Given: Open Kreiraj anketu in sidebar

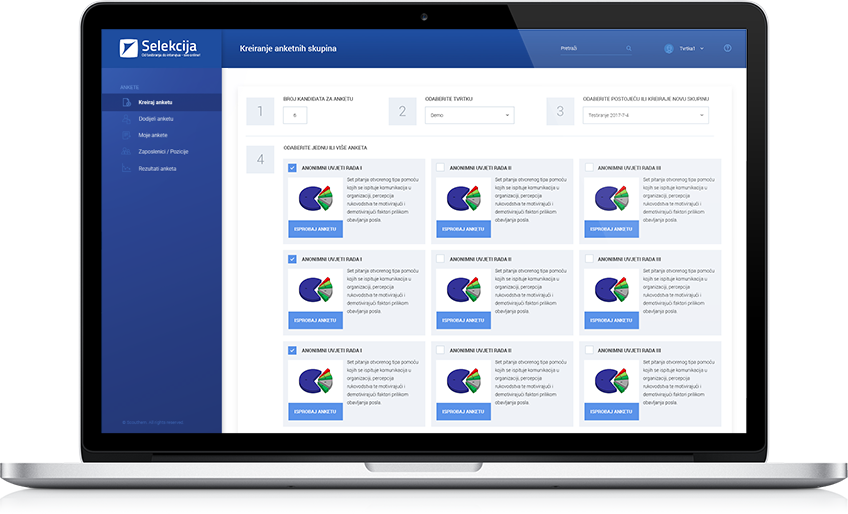Looking at the screenshot, I should tap(162, 102).
